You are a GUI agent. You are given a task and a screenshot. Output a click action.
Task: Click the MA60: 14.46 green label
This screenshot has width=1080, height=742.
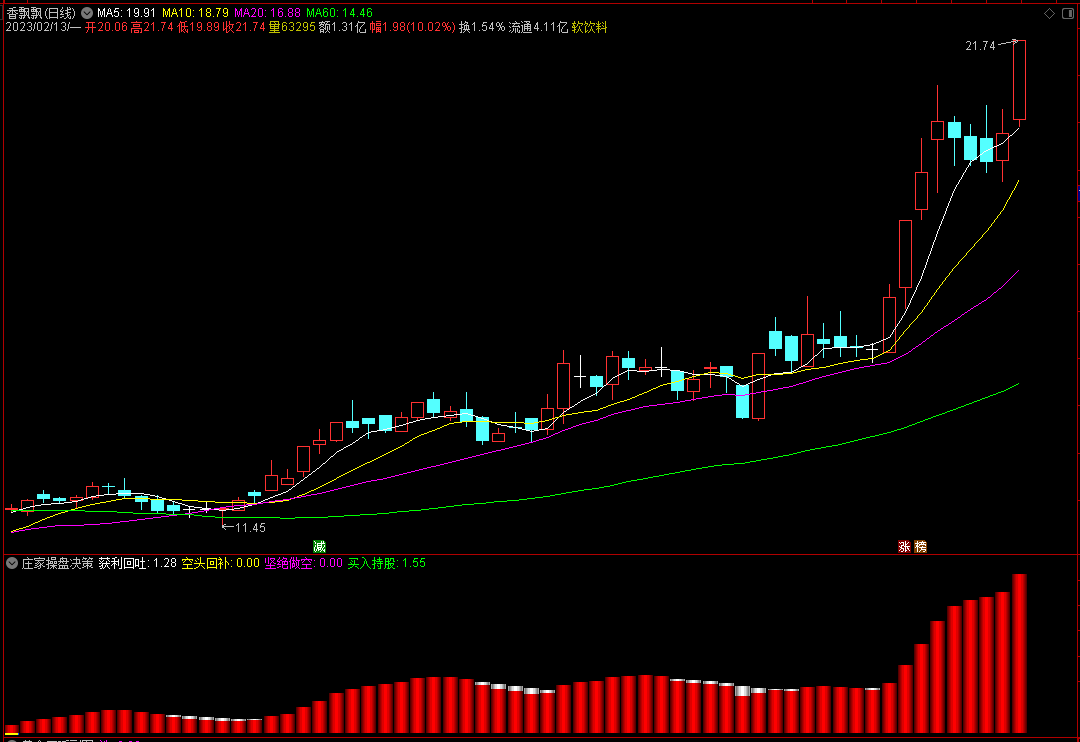pos(340,13)
